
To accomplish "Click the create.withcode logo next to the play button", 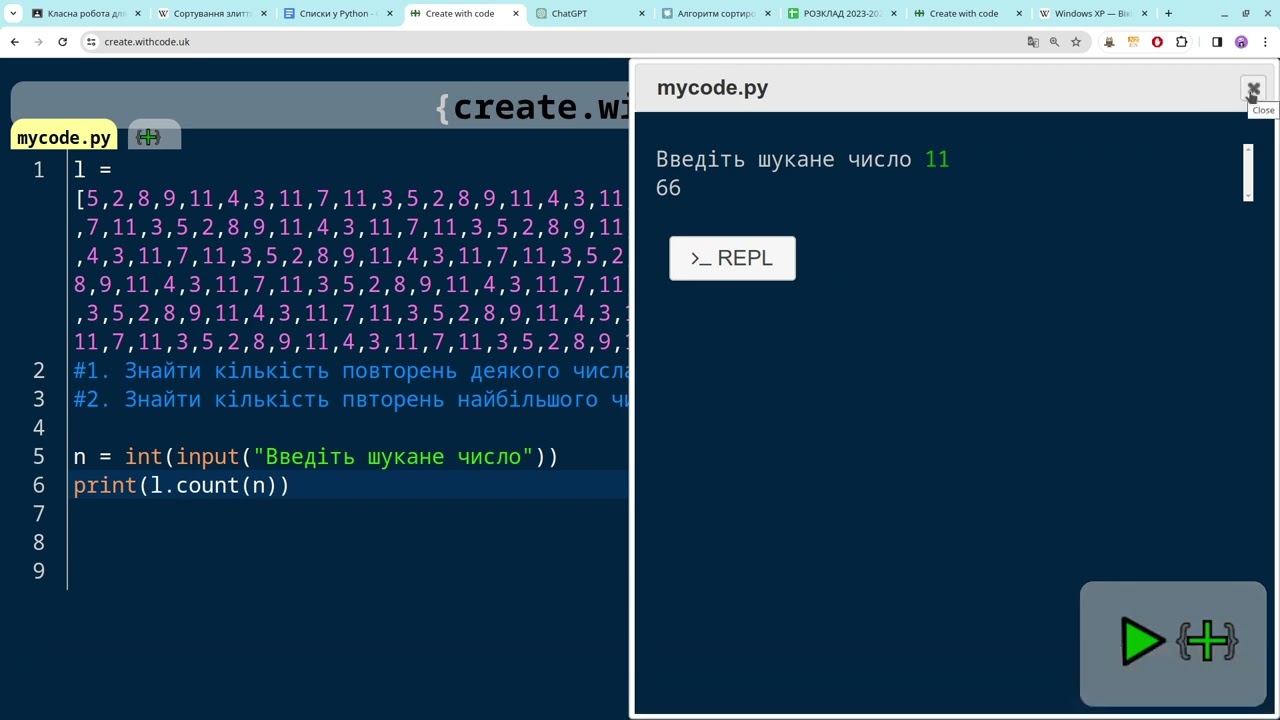I will click(1208, 641).
